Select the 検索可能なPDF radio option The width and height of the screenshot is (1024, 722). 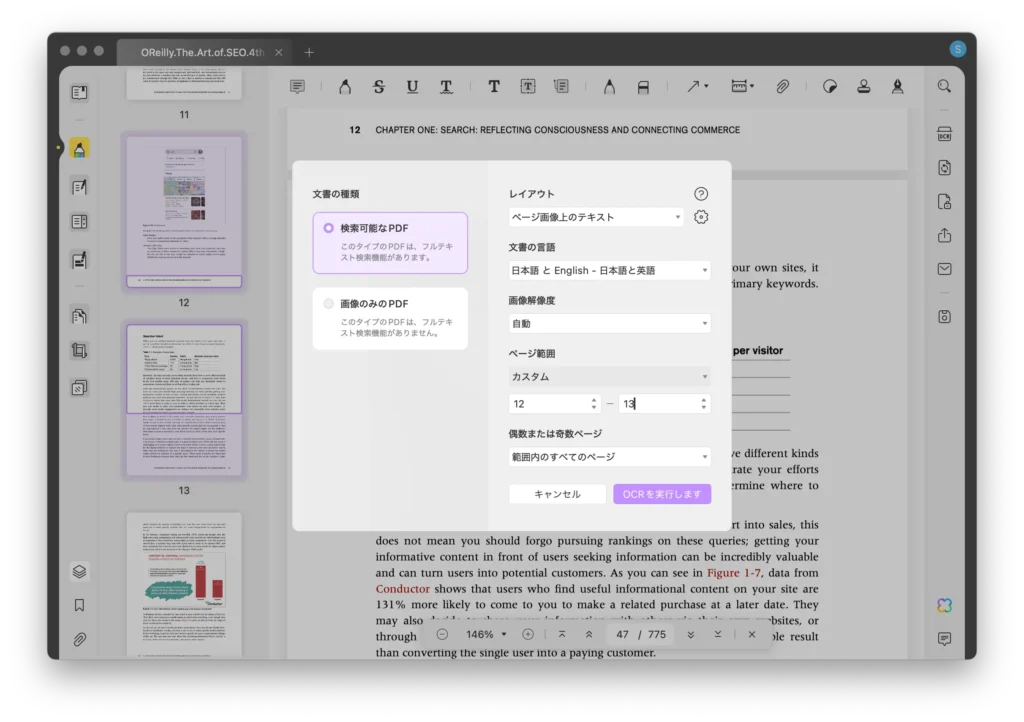[x=328, y=228]
